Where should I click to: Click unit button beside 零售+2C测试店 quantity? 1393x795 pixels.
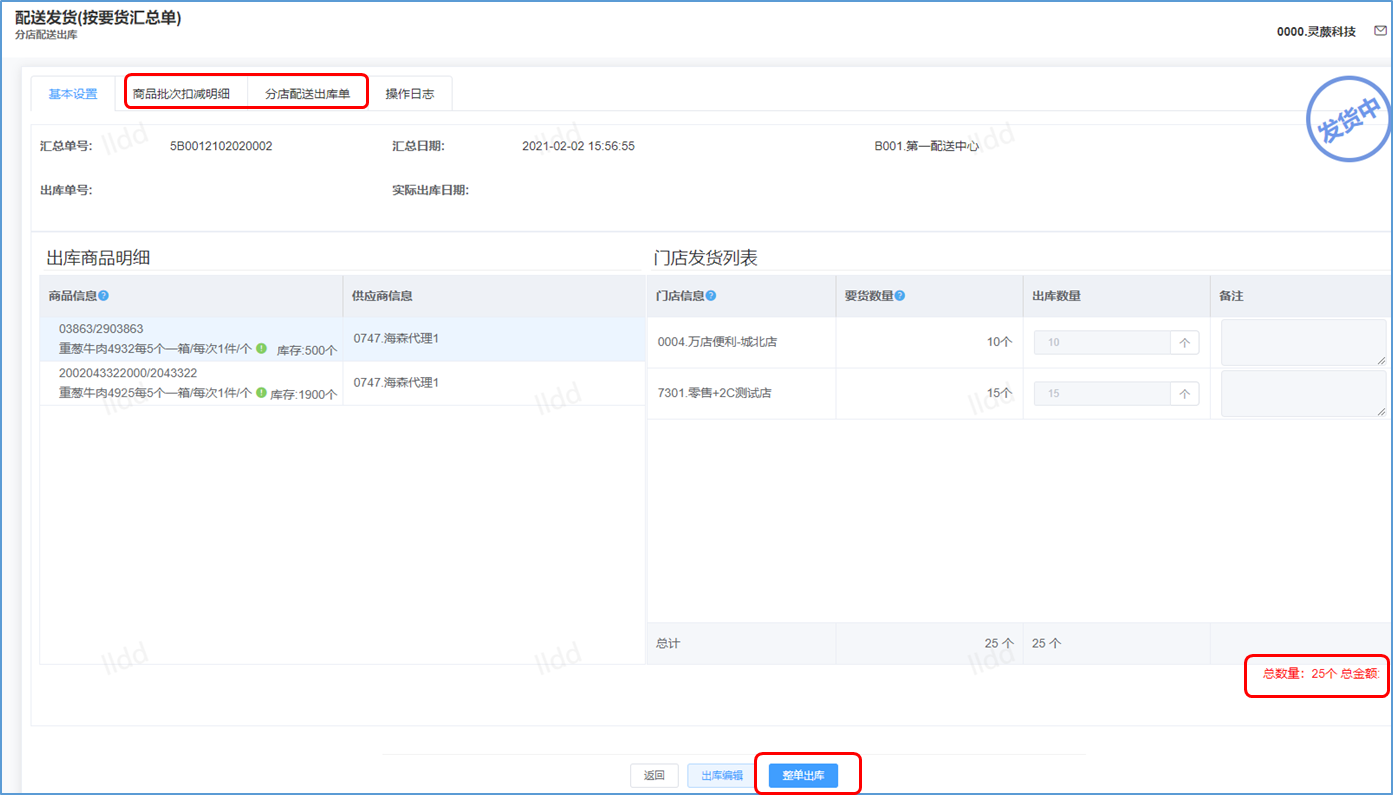pos(1185,394)
